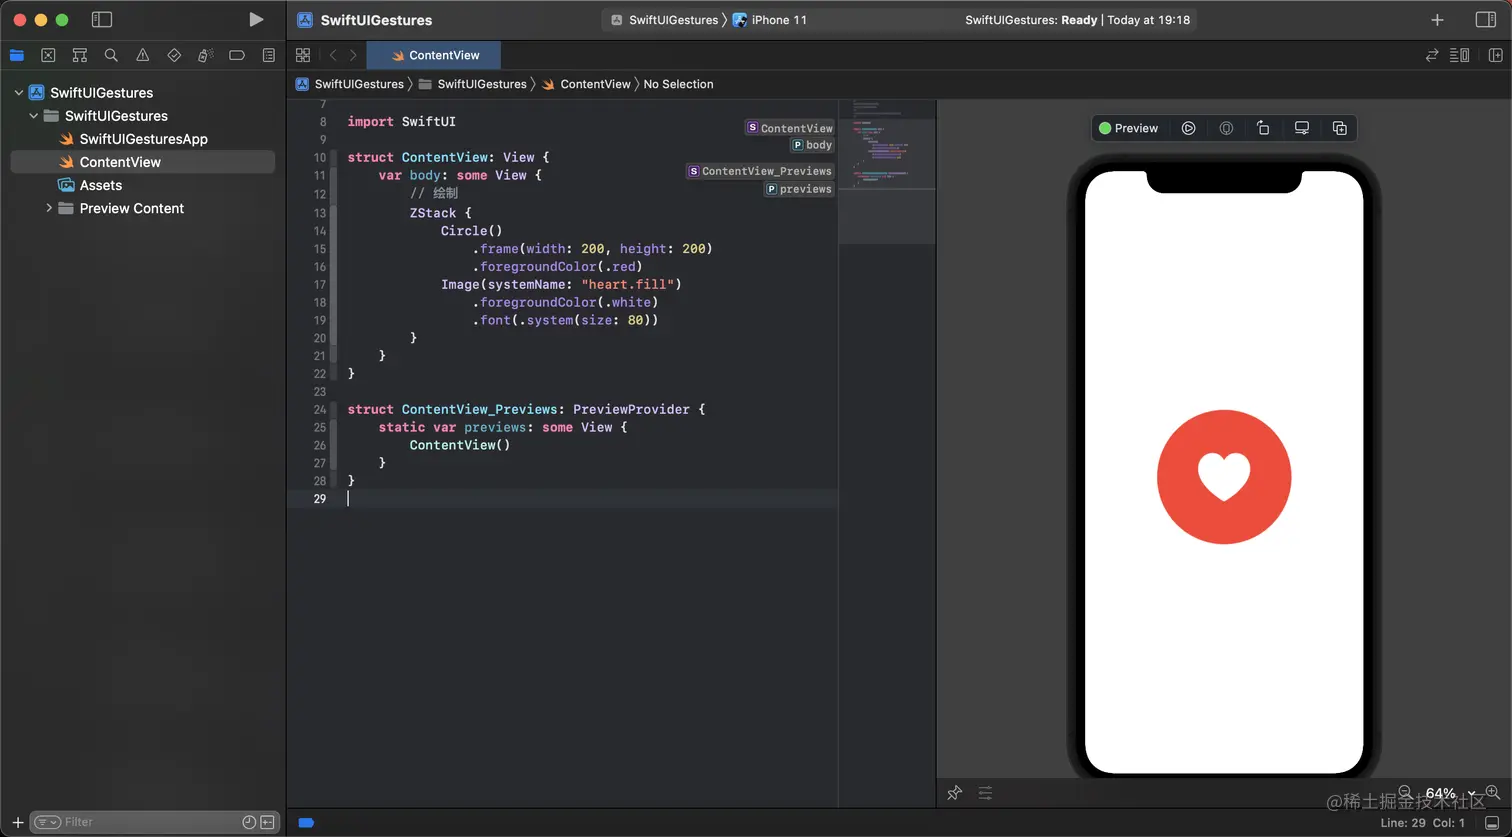Start Live Preview with play circle
The height and width of the screenshot is (837, 1512).
(x=1188, y=128)
